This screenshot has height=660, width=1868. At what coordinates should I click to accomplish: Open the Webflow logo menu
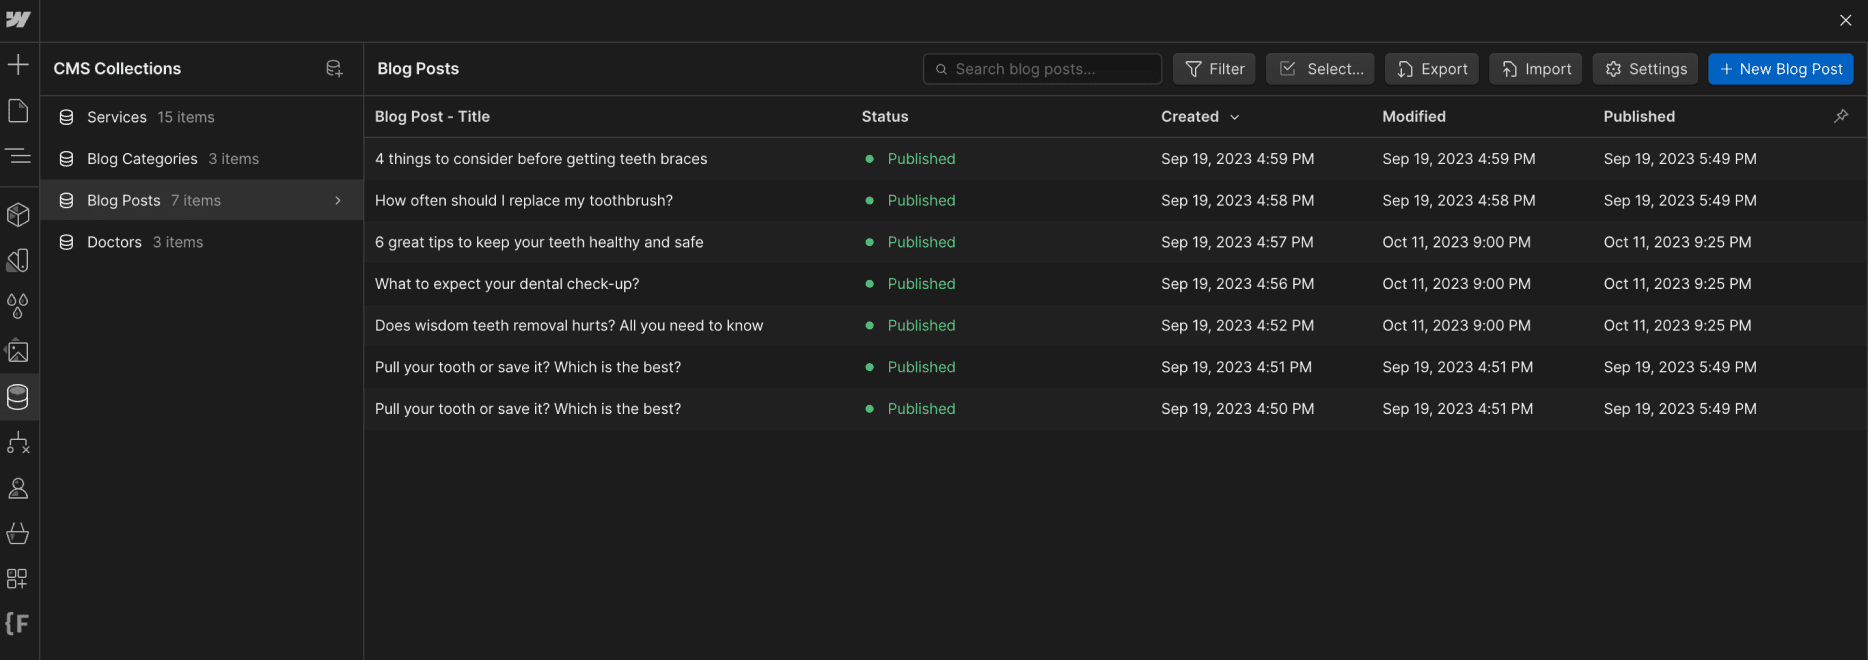[18, 20]
